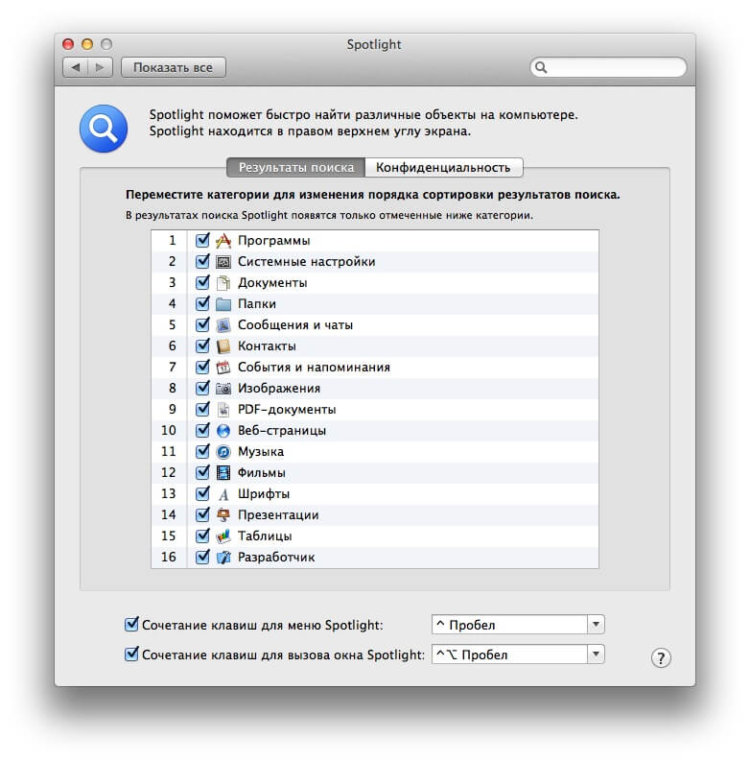The height and width of the screenshot is (762, 750).
Task: Click the PDF-документы icon
Action: coord(223,409)
